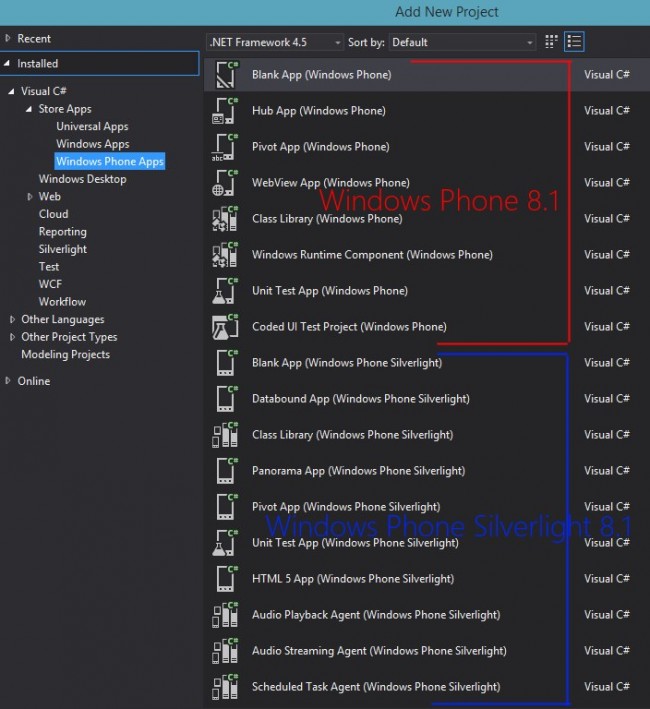Expand the Web tree node arrow
This screenshot has width=650, height=709.
click(30, 197)
